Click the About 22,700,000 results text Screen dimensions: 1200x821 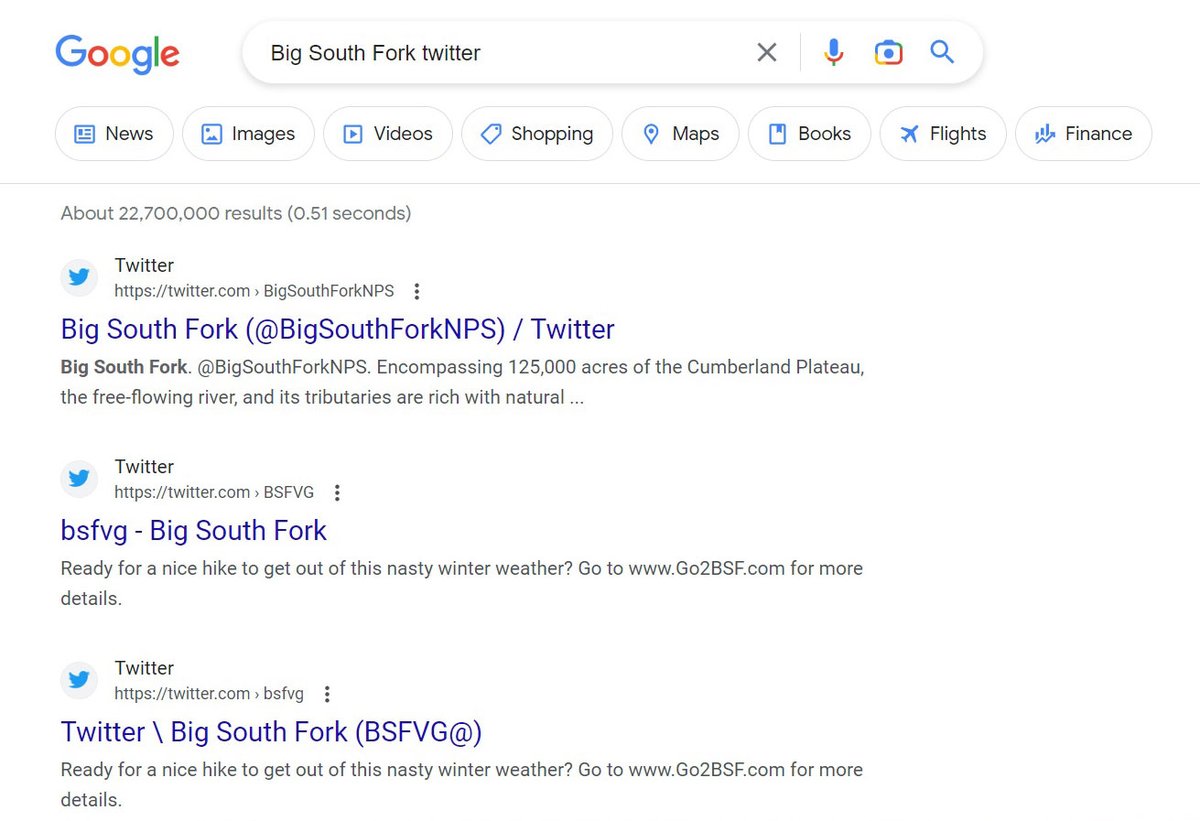(236, 213)
